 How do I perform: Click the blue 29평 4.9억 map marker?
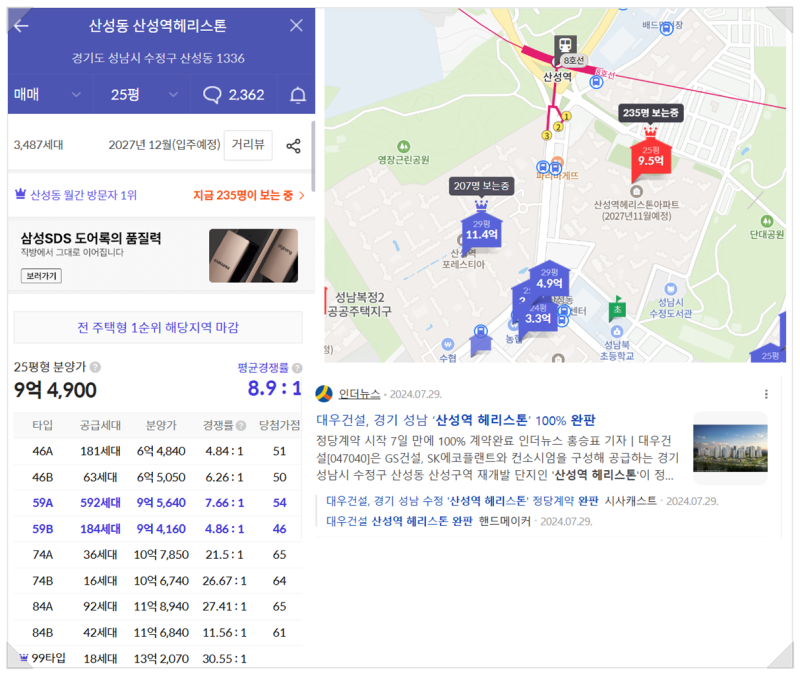pyautogui.click(x=549, y=280)
